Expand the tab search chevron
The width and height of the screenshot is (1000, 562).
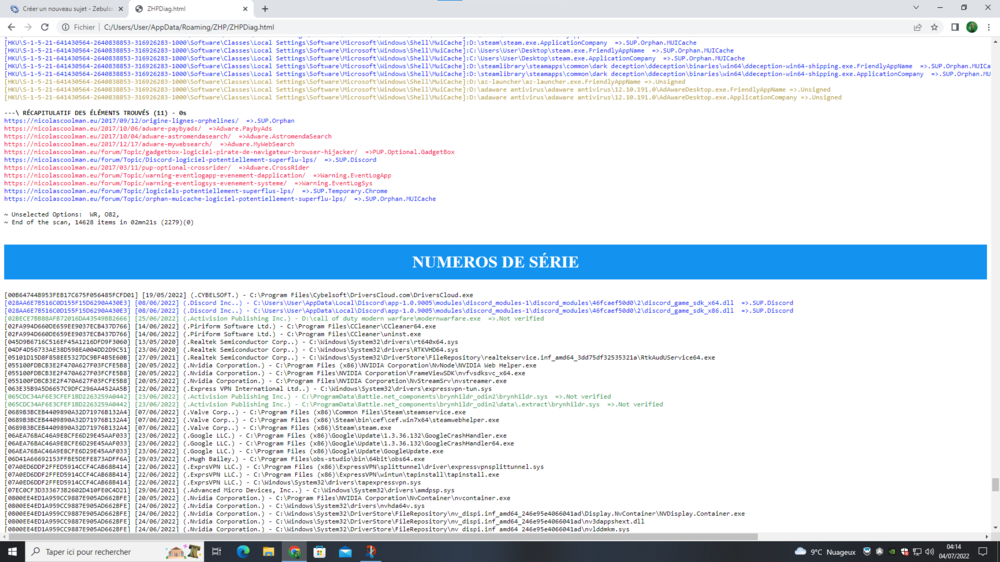[915, 8]
